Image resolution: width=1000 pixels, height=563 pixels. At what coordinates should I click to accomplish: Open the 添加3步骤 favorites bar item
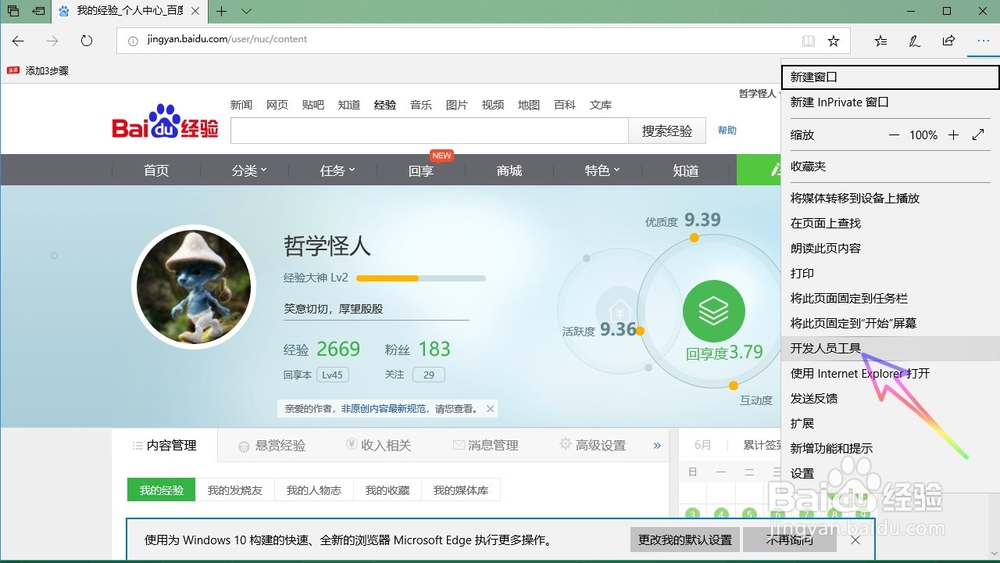38,71
